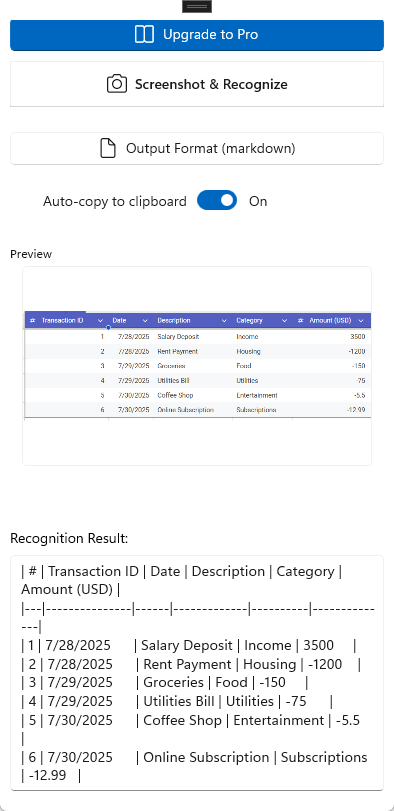Click the grip handle at panel top
The height and width of the screenshot is (811, 394).
196,6
